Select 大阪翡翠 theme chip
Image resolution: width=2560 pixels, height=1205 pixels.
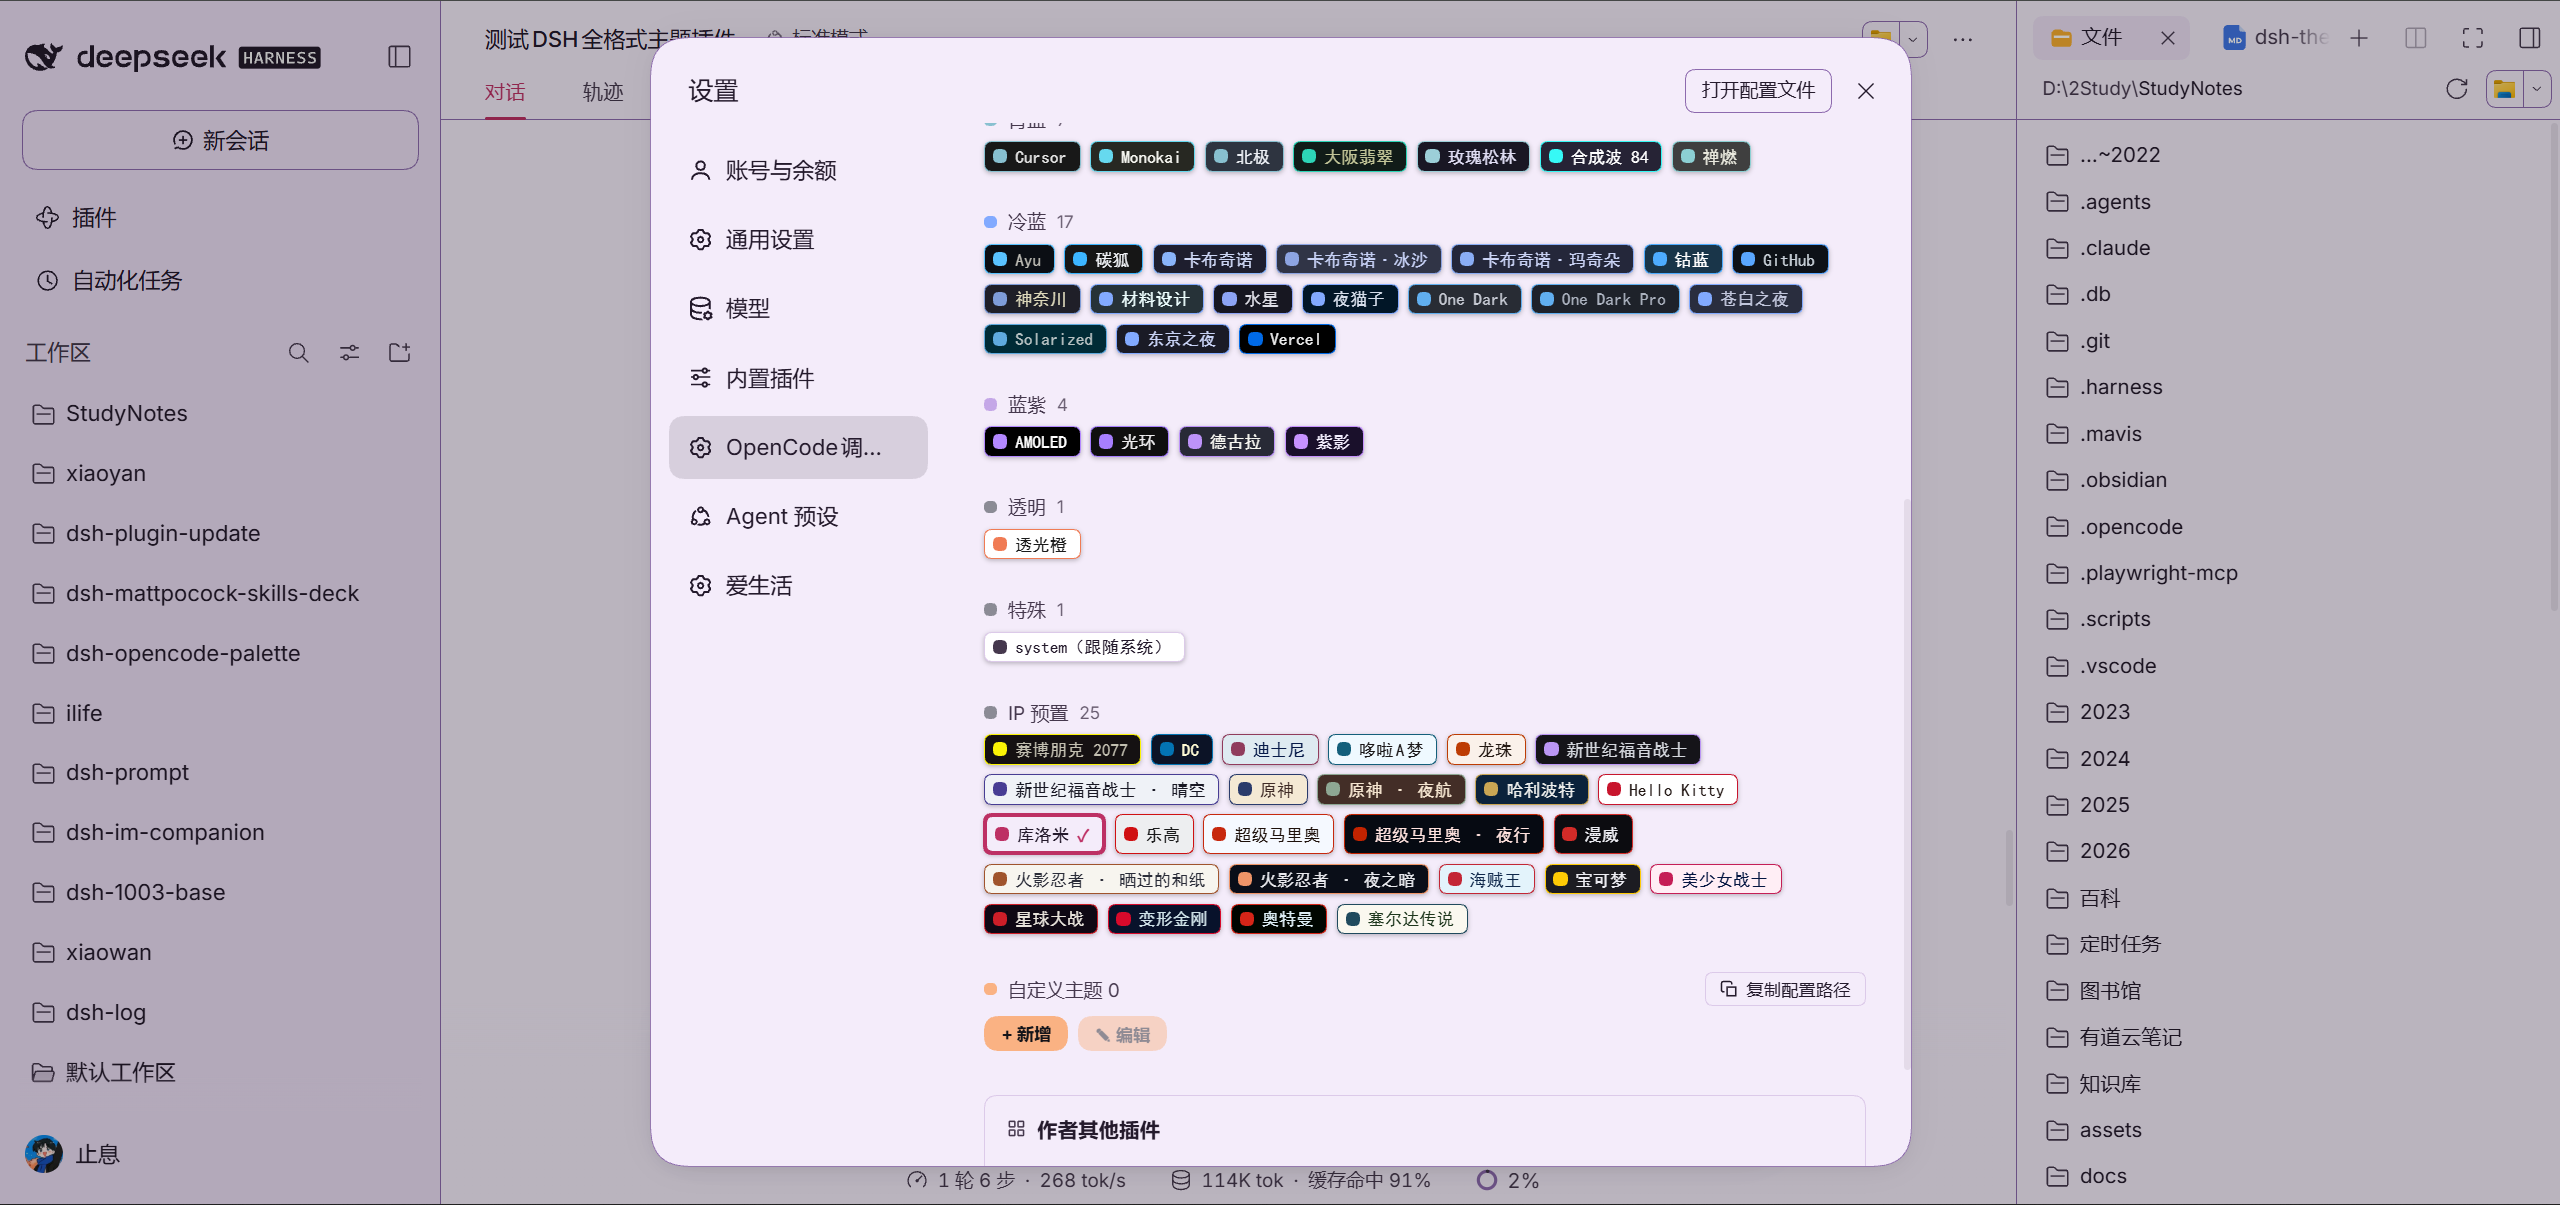click(1349, 157)
